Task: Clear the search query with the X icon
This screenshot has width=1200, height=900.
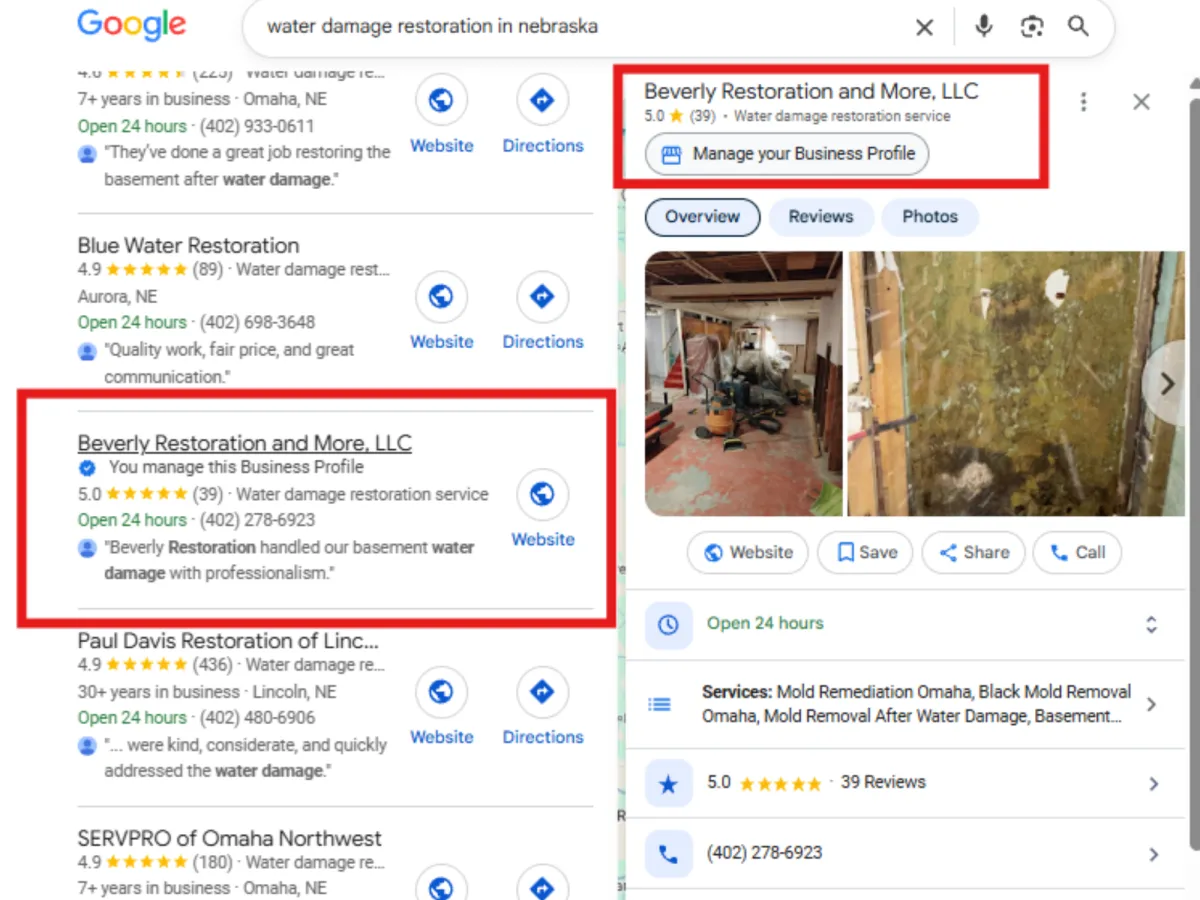Action: [925, 27]
